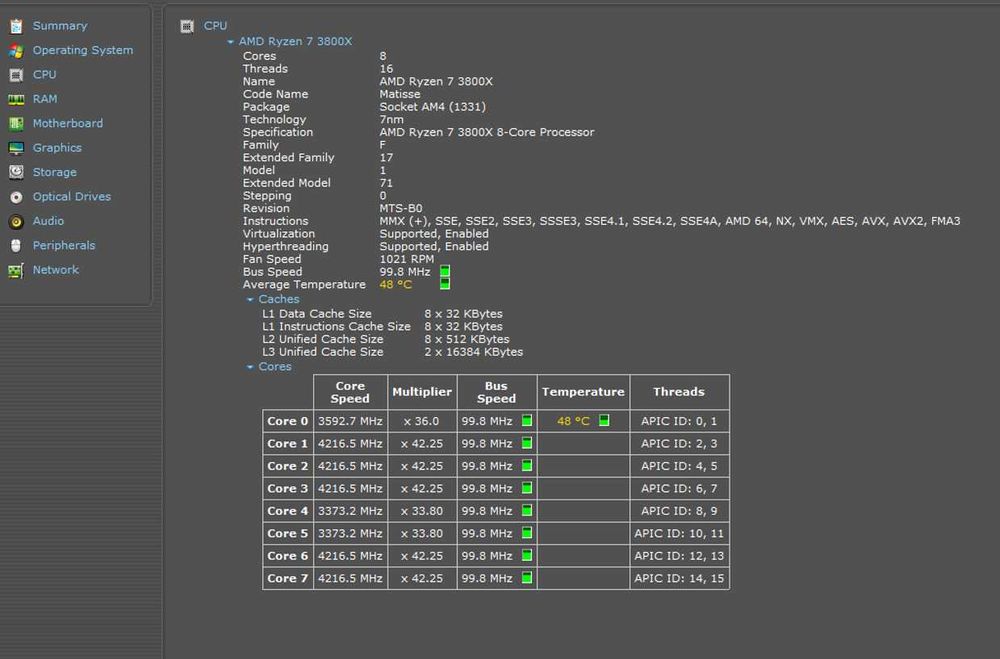The height and width of the screenshot is (659, 1000).
Task: Click the "Multiplier" column header
Action: point(422,392)
